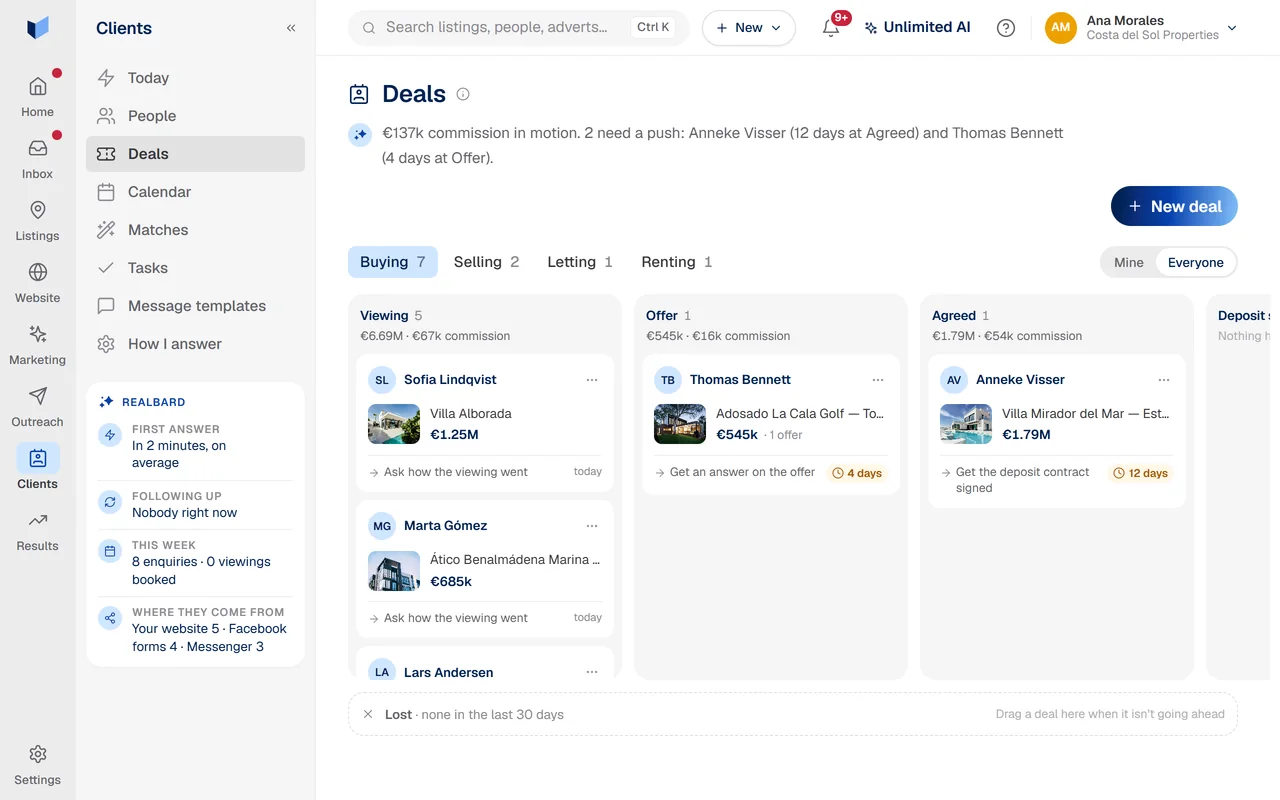This screenshot has width=1280, height=800.
Task: Open How I answer
Action: [x=196, y=344]
